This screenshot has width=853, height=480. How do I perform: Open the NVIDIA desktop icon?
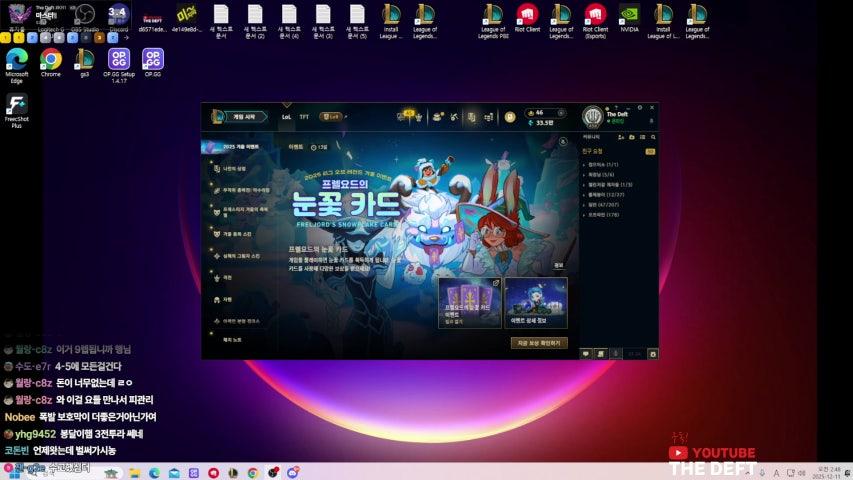(629, 18)
